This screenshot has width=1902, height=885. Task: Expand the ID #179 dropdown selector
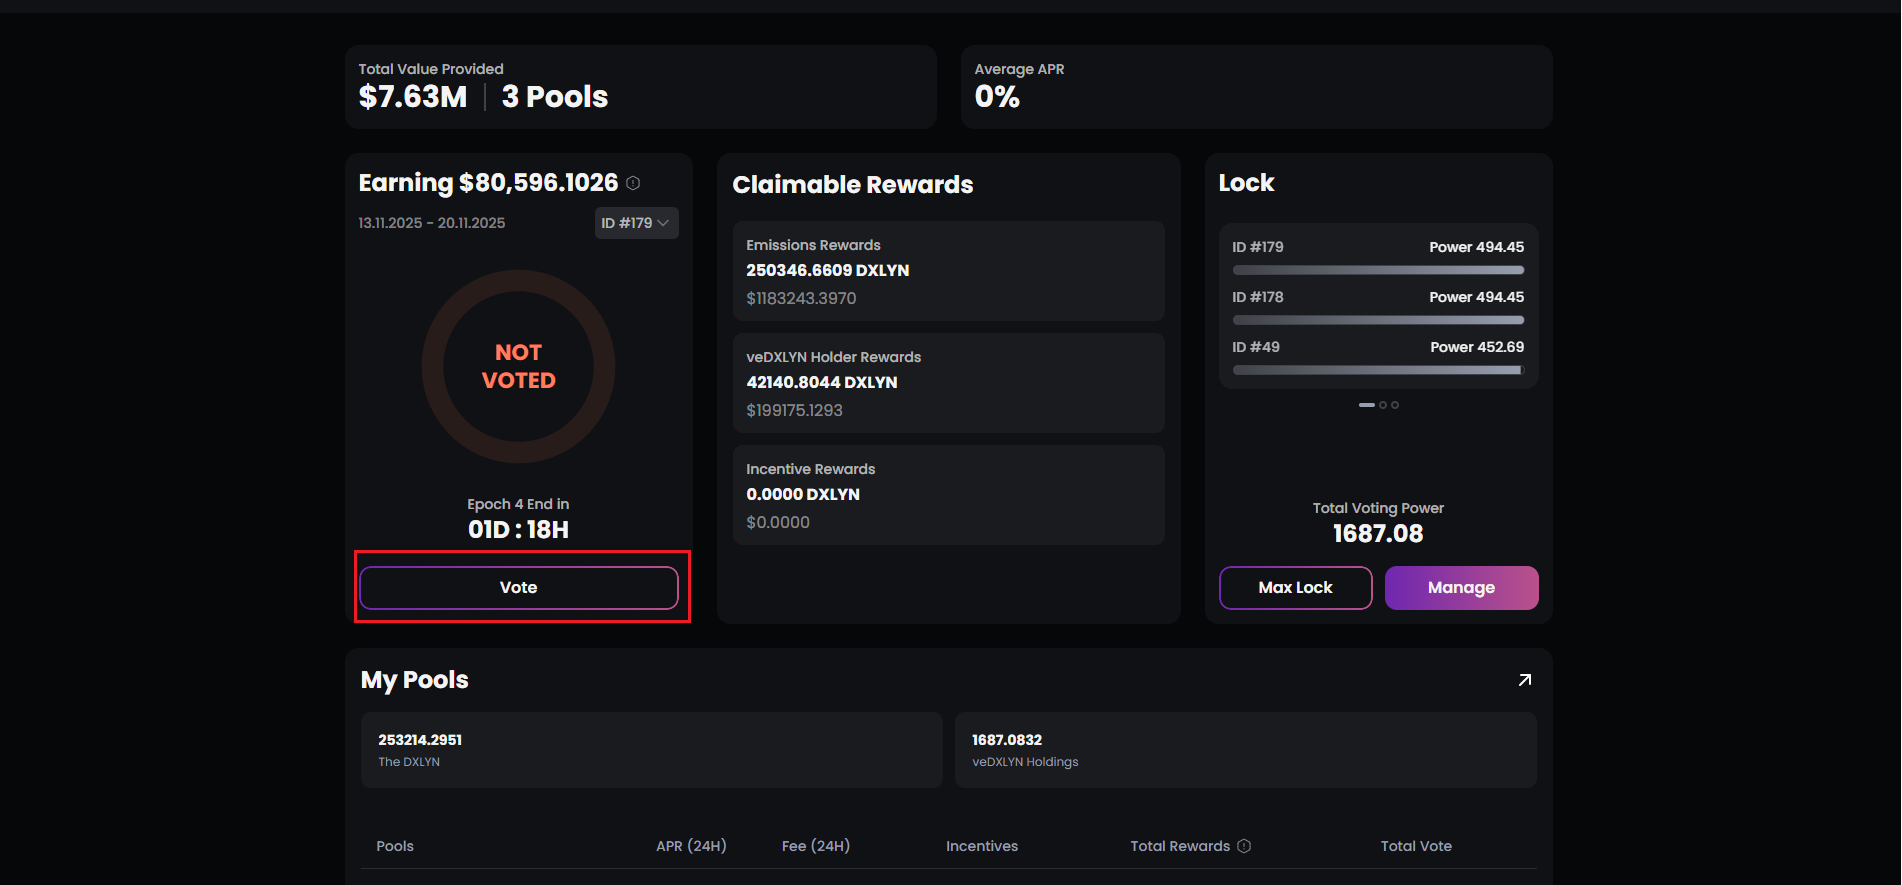636,223
